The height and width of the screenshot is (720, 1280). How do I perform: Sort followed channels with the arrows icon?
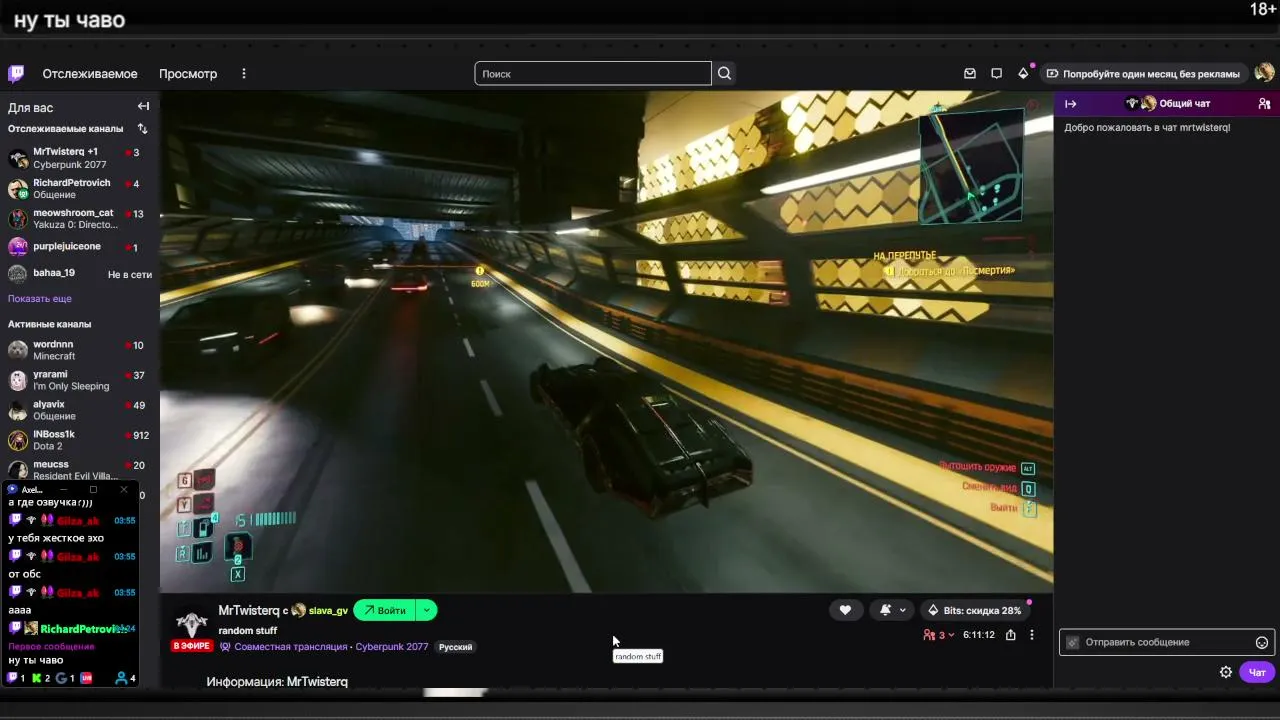pos(142,129)
